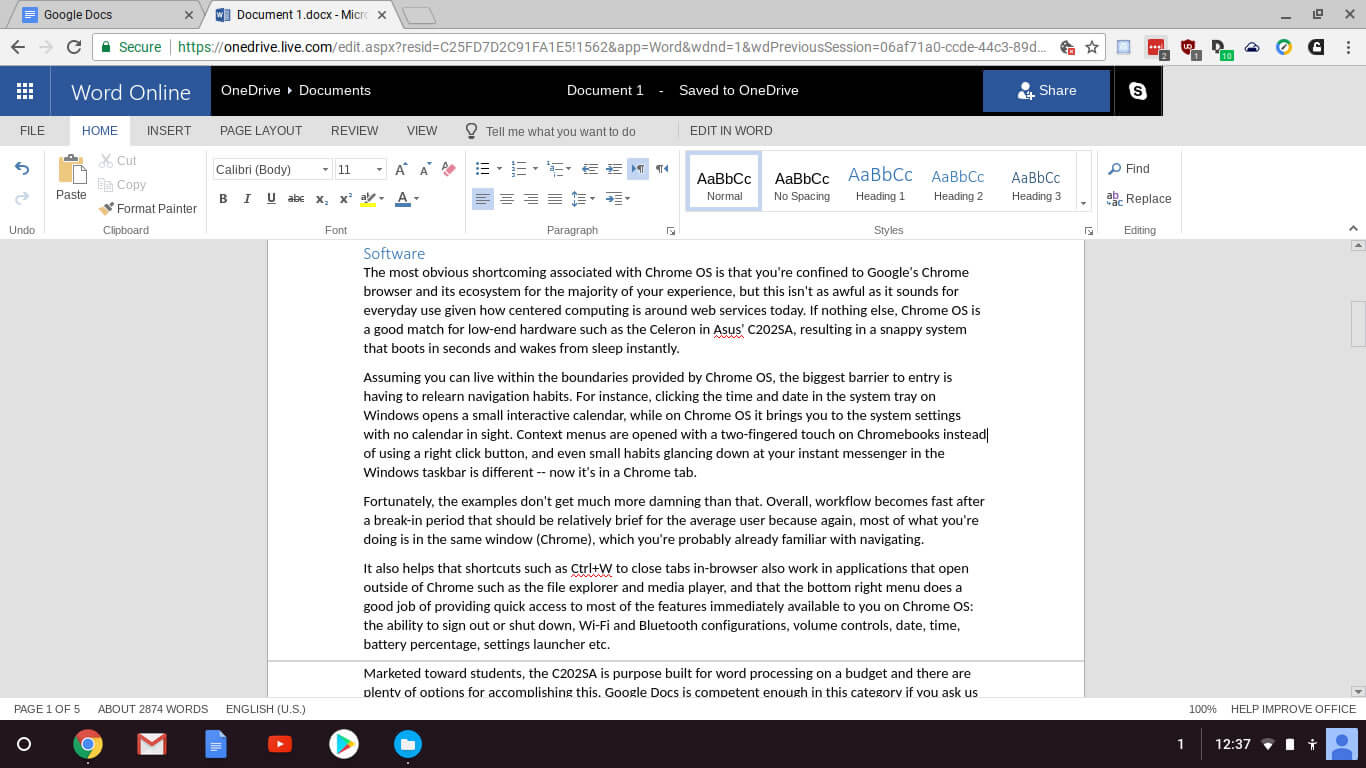Image resolution: width=1366 pixels, height=768 pixels.
Task: Click EDIT IN WORD
Action: pyautogui.click(x=731, y=131)
